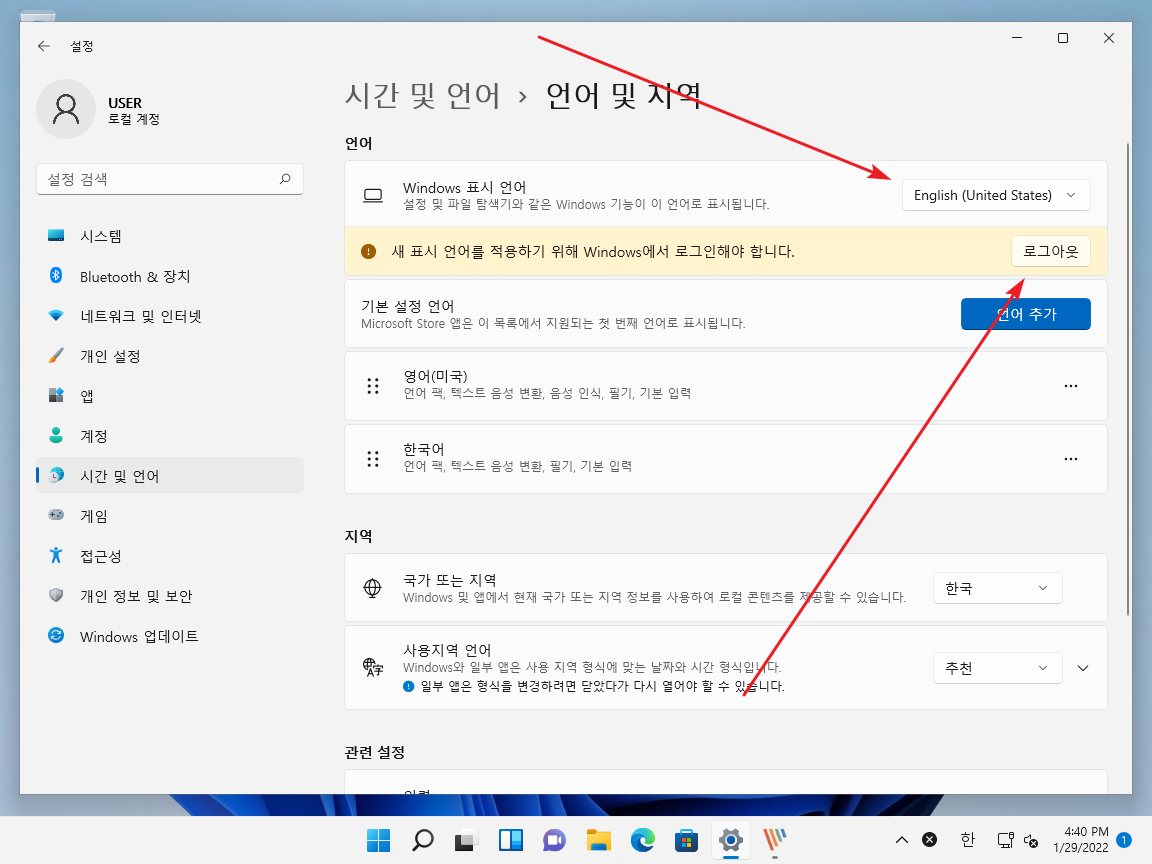Open 개인 설정 category
The width and height of the screenshot is (1152, 864).
(170, 356)
